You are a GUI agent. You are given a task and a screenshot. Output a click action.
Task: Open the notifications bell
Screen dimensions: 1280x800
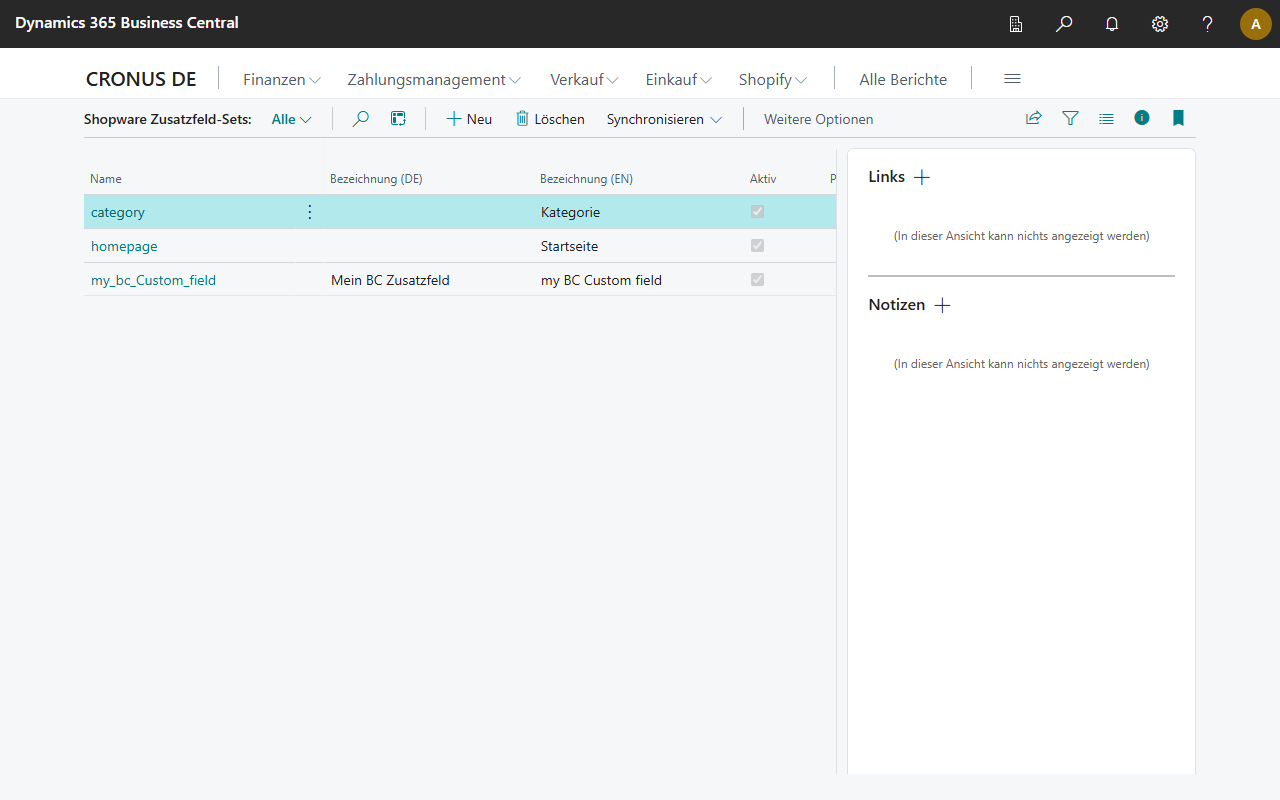pos(1112,24)
